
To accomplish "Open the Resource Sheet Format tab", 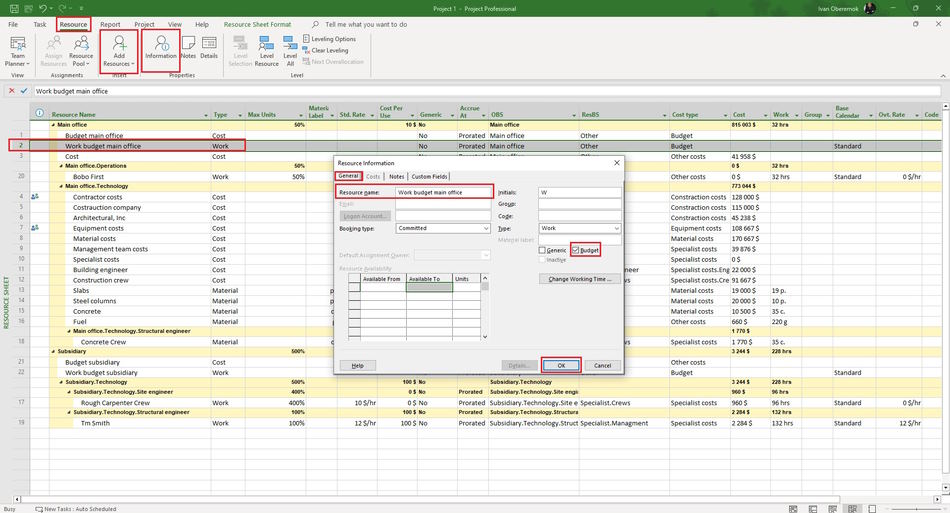I will point(257,24).
